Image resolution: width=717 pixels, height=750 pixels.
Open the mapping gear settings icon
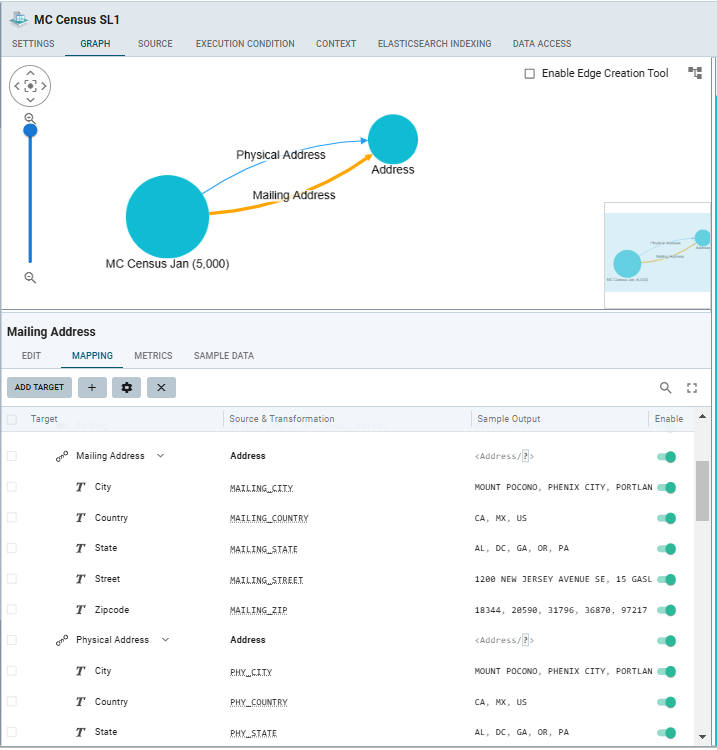(126, 387)
